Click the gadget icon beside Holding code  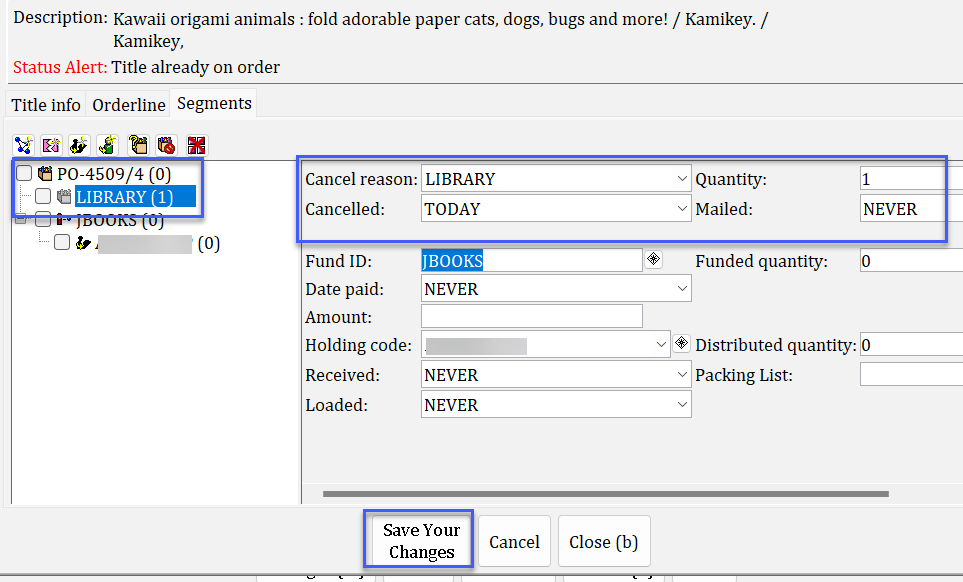pos(682,344)
